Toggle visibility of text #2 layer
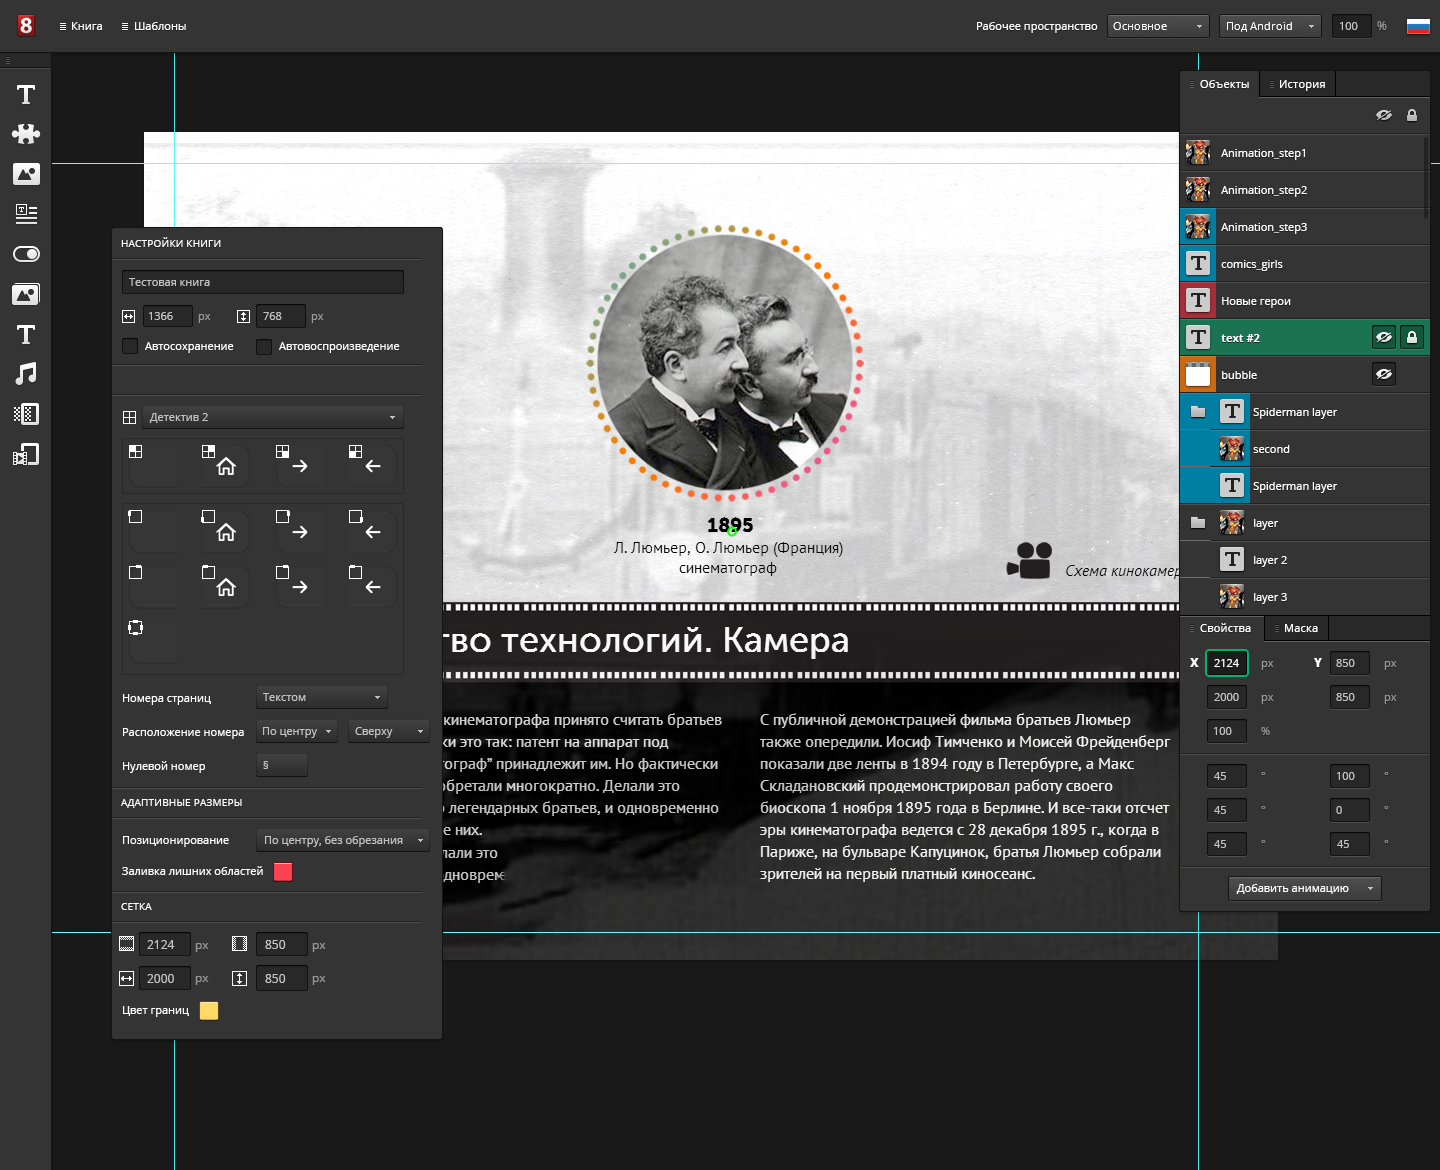 pos(1384,338)
